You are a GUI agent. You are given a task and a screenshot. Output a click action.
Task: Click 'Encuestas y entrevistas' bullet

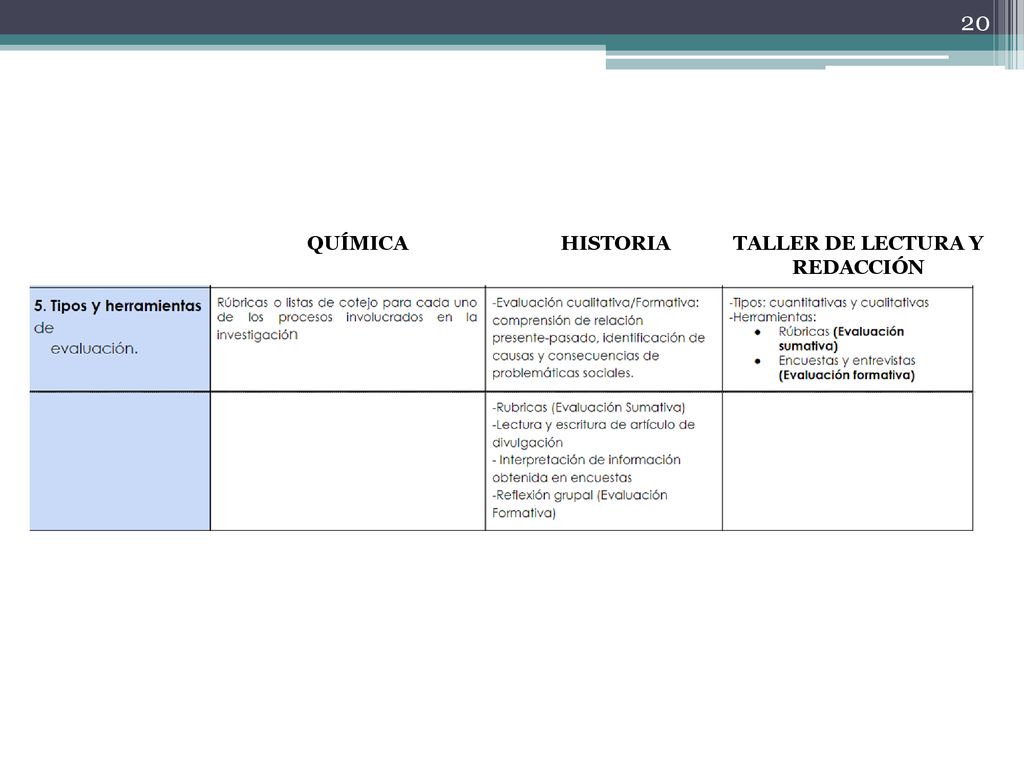847,360
